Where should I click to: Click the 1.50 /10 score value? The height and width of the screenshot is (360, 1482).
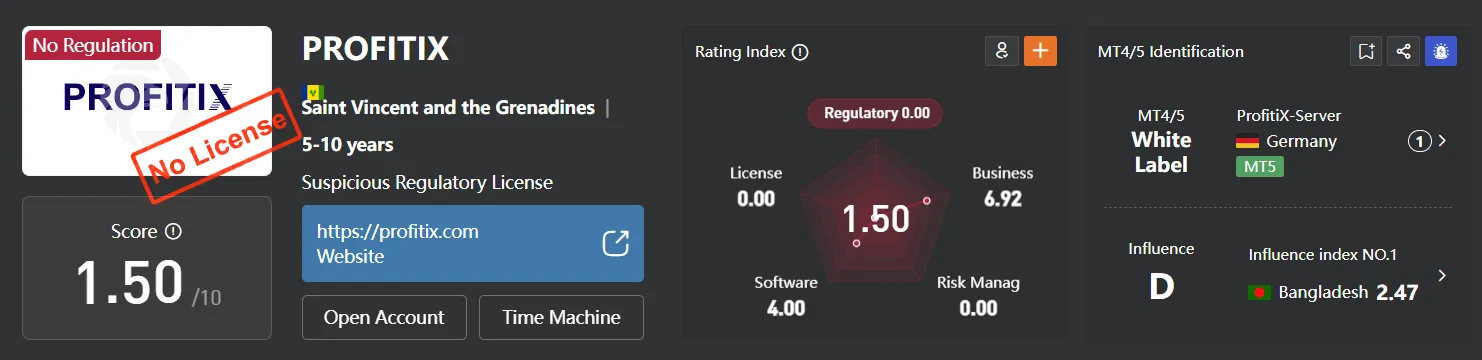[x=148, y=284]
